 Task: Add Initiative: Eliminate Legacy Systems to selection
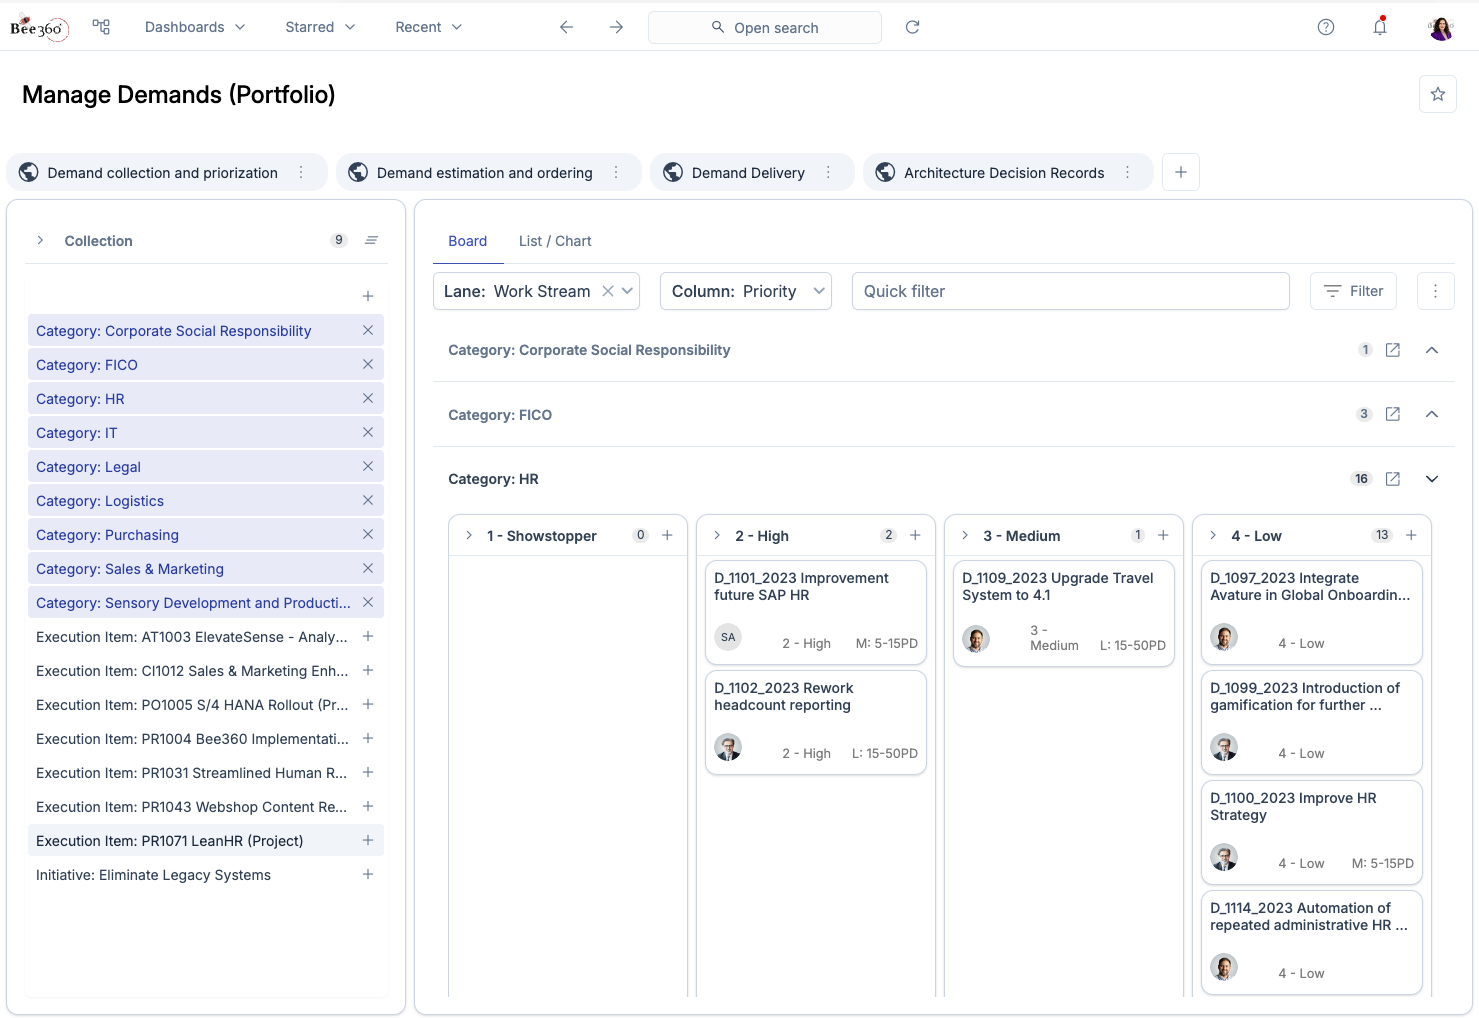pyautogui.click(x=368, y=875)
